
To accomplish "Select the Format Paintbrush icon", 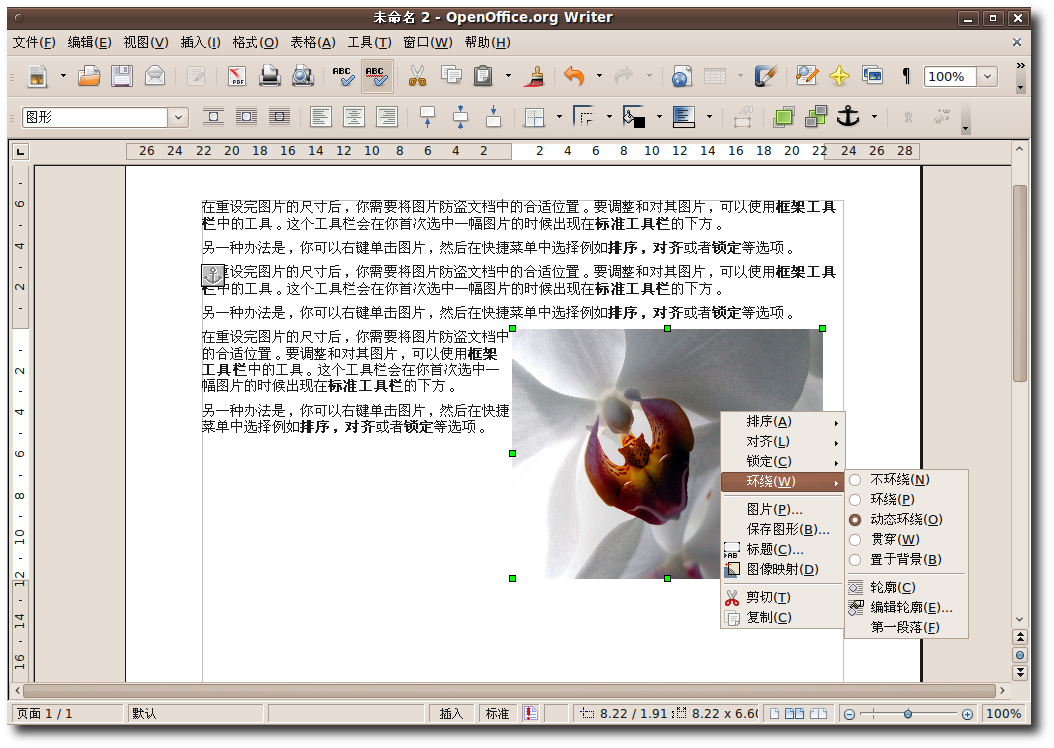I will tap(536, 76).
